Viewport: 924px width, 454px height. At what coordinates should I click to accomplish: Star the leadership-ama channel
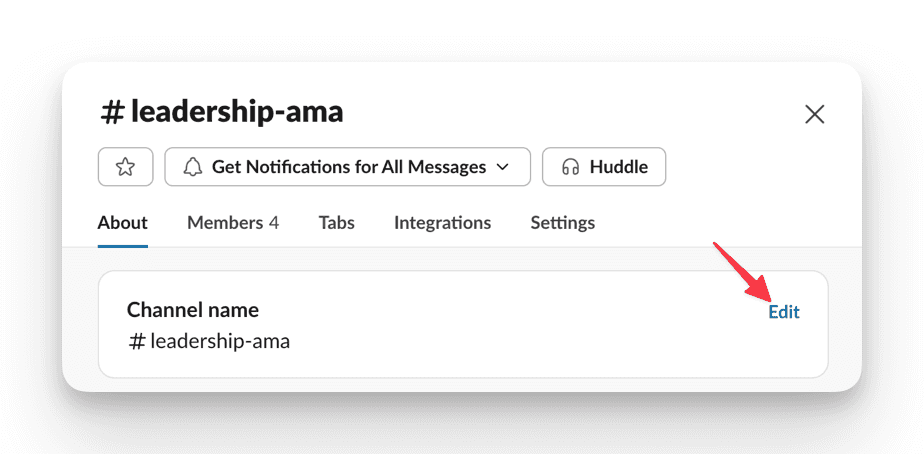click(x=126, y=167)
